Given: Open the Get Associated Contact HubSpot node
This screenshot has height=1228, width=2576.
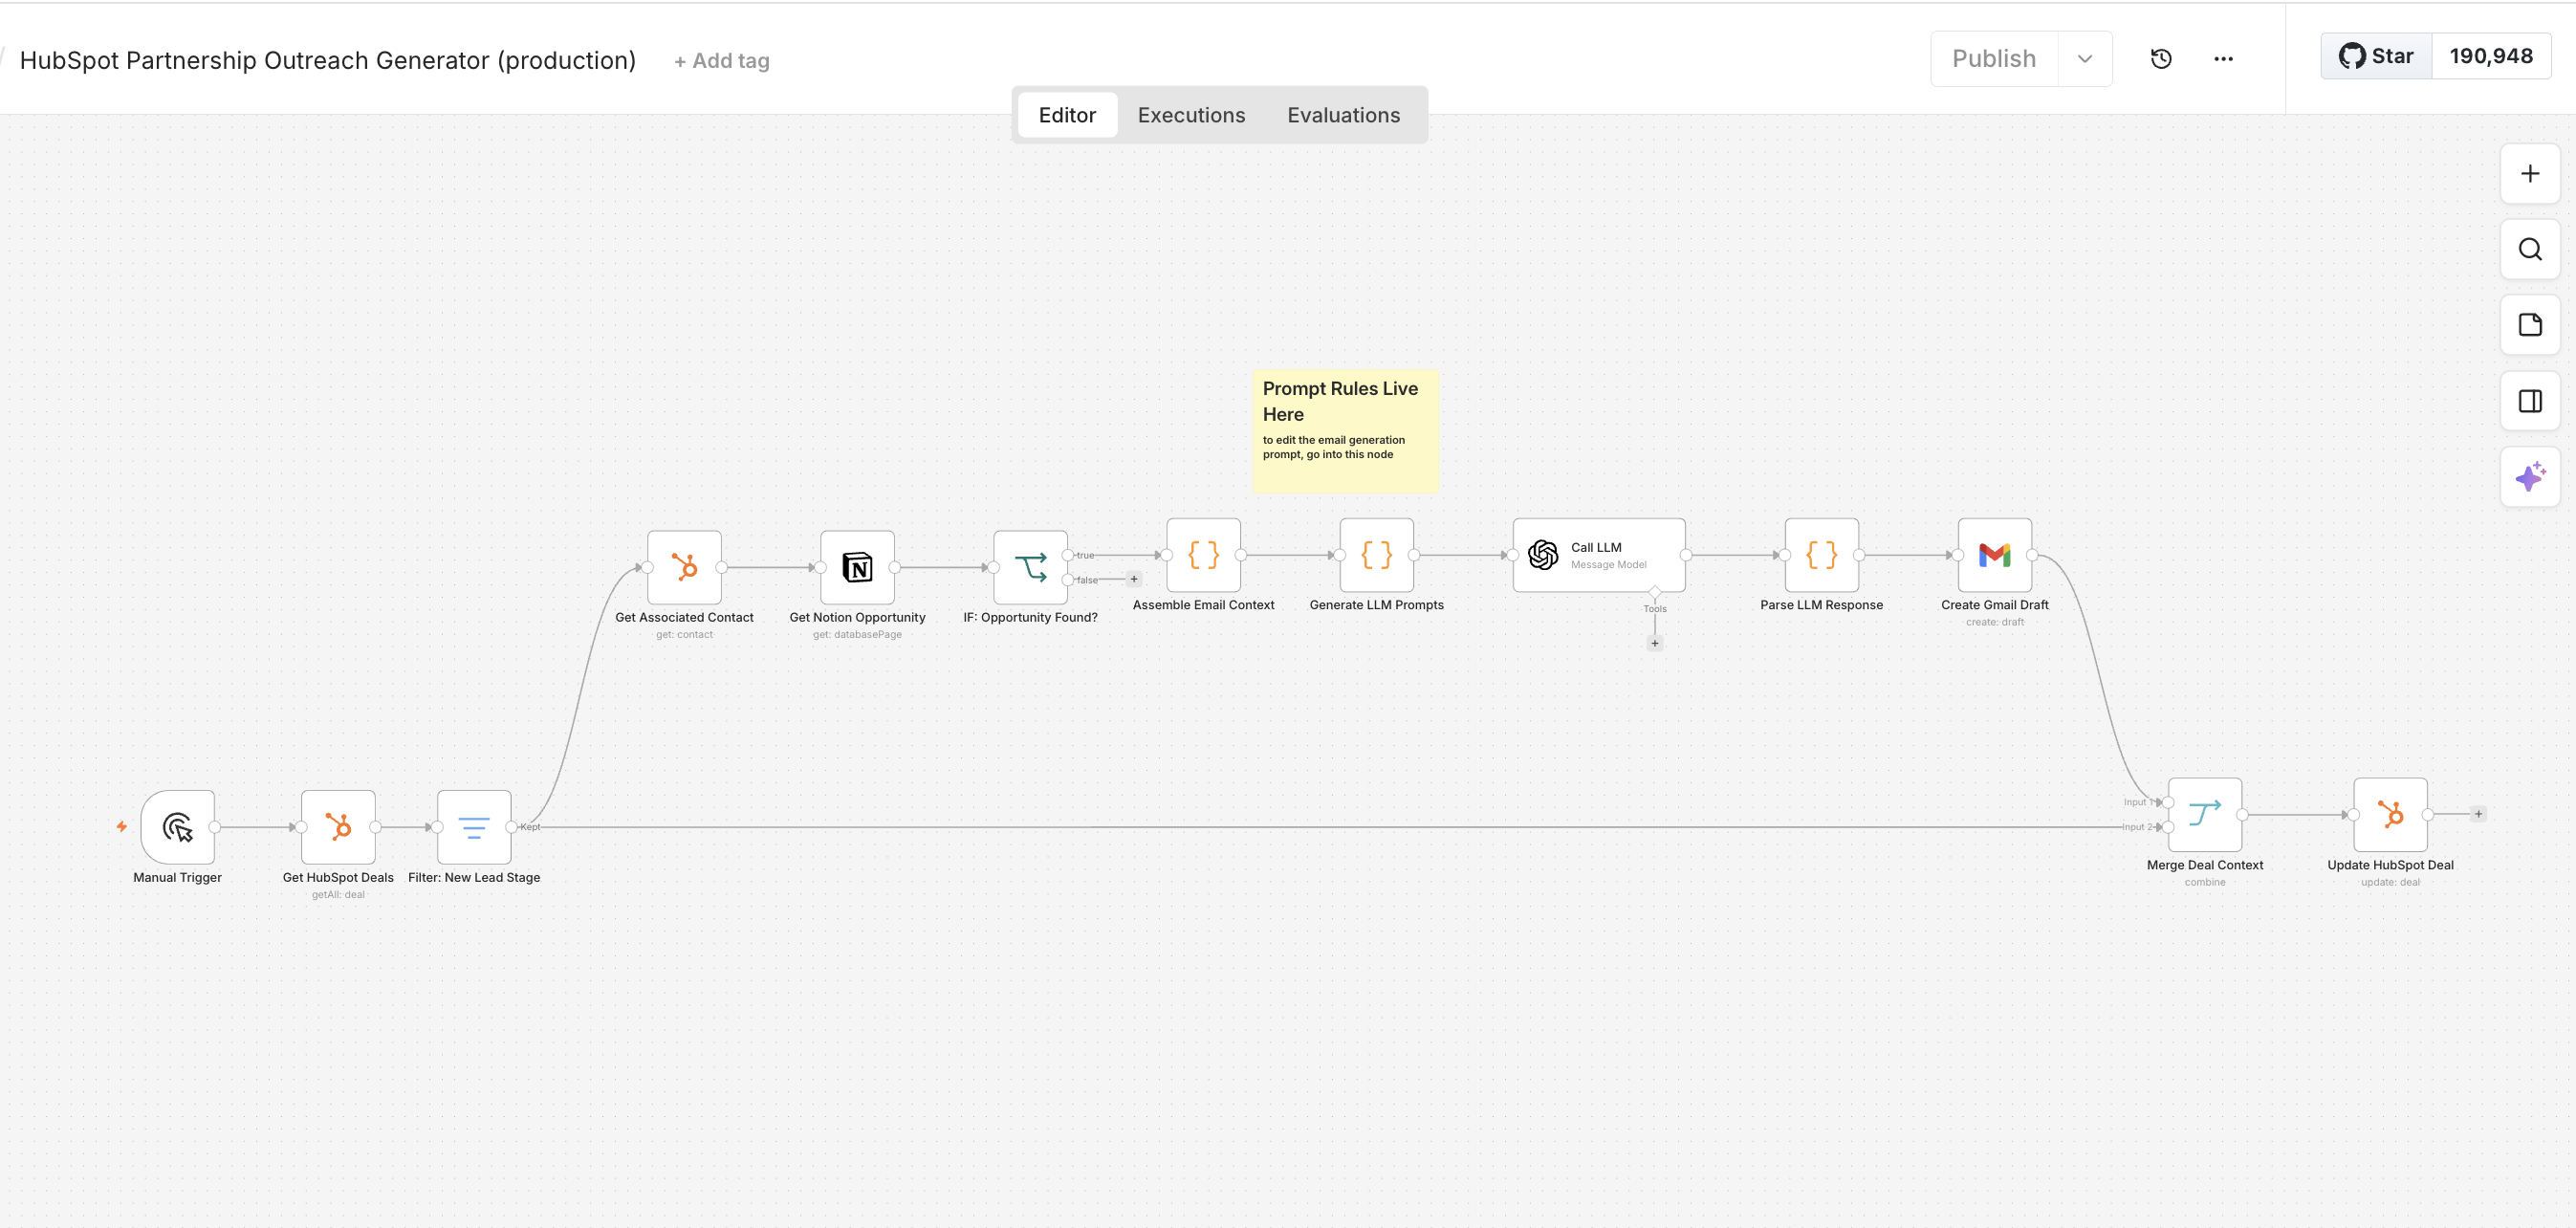Looking at the screenshot, I should 684,567.
